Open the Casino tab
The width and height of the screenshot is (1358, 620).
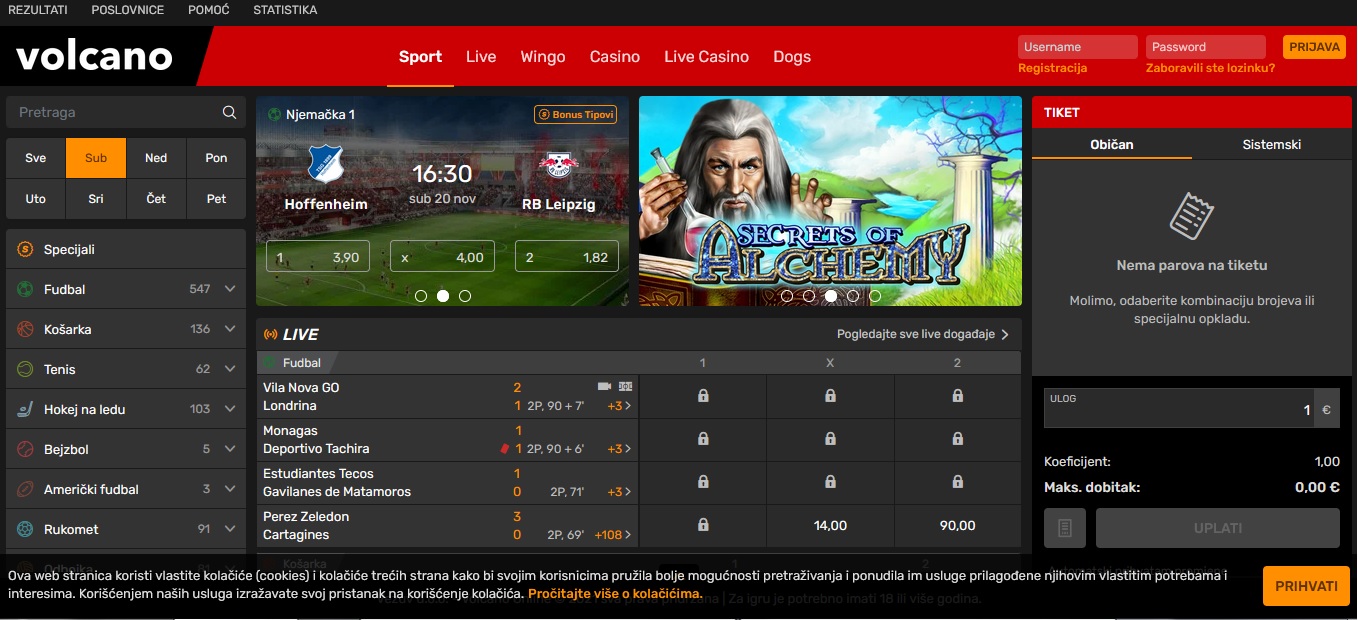point(615,57)
